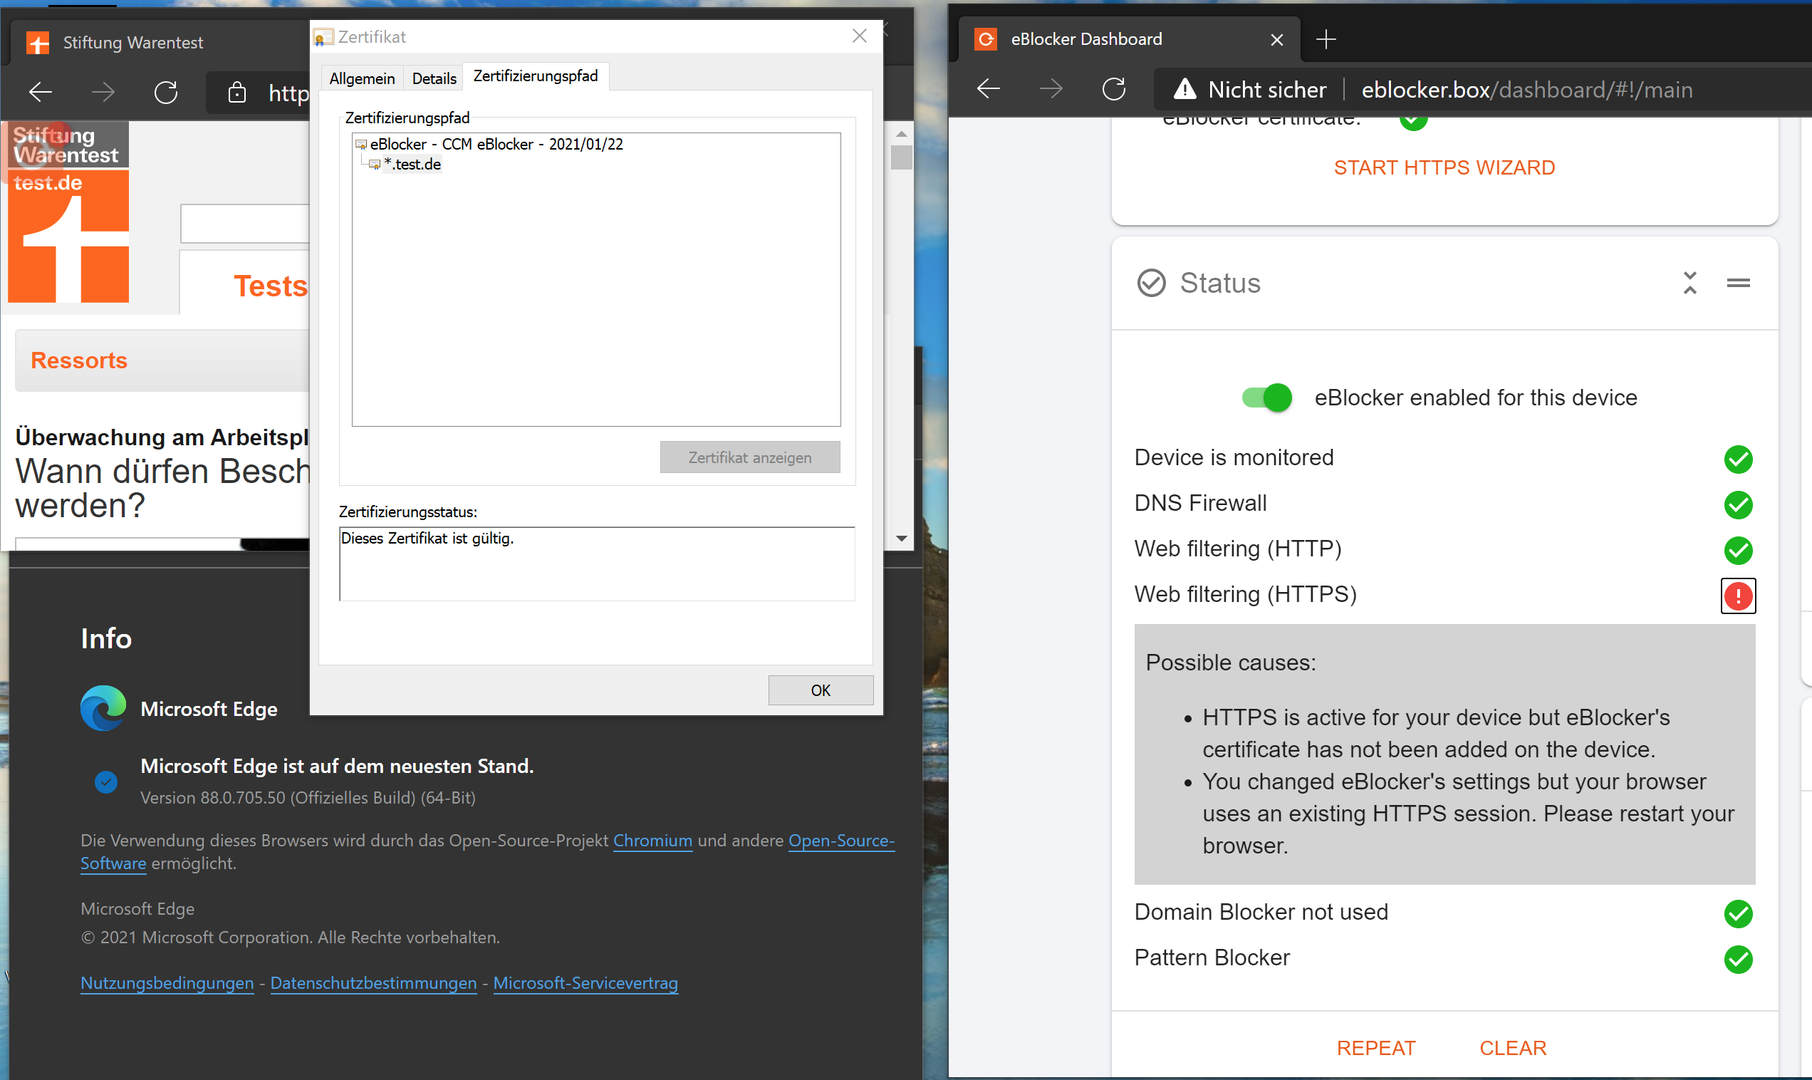Viewport: 1812px width, 1080px height.
Task: Click the Edge up-to-date blue checkmark
Action: (x=106, y=782)
